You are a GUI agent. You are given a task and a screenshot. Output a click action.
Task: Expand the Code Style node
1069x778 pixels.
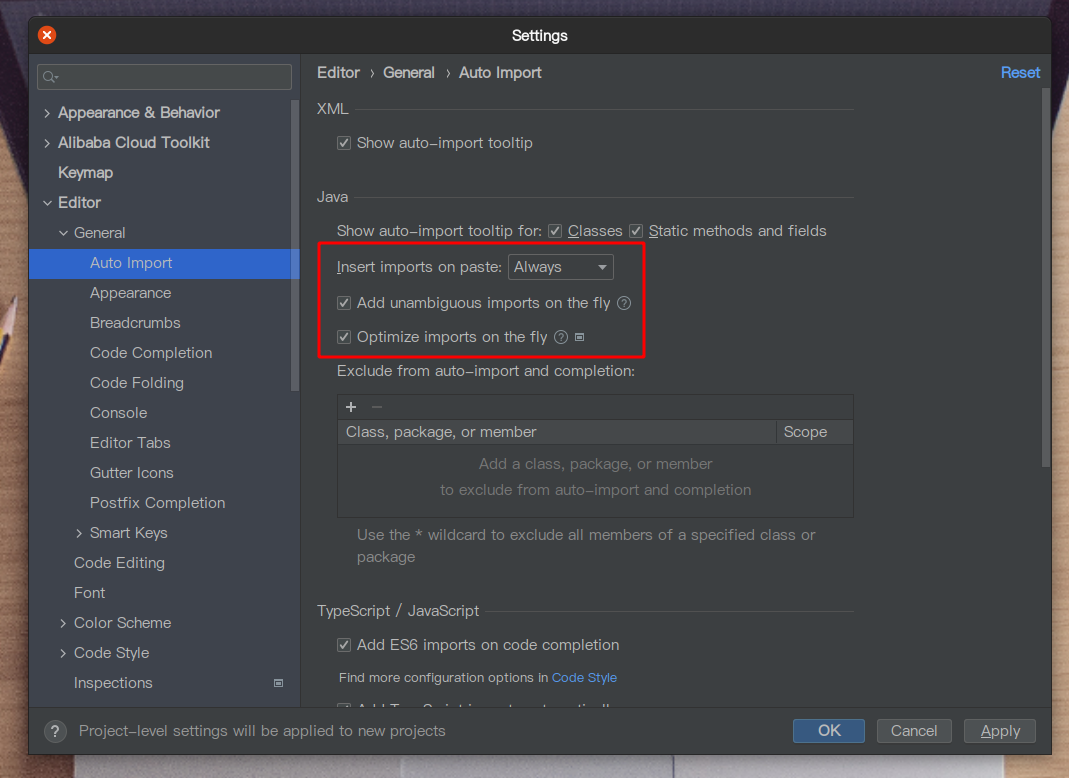[63, 653]
